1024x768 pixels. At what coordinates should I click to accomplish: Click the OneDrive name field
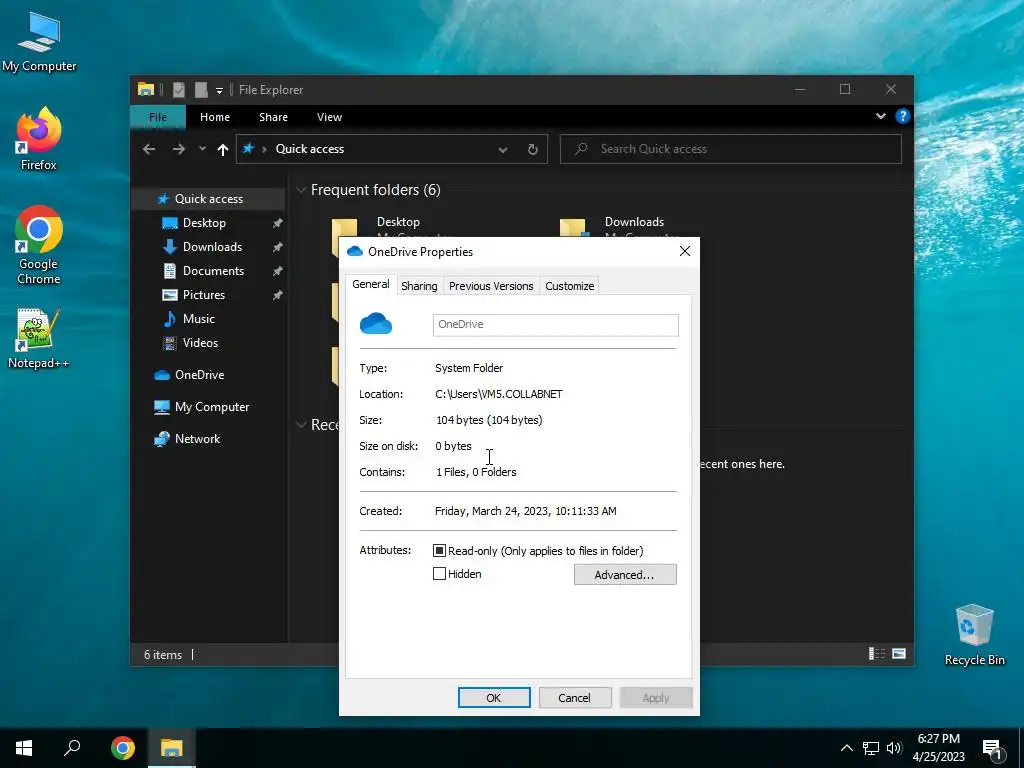click(x=555, y=325)
